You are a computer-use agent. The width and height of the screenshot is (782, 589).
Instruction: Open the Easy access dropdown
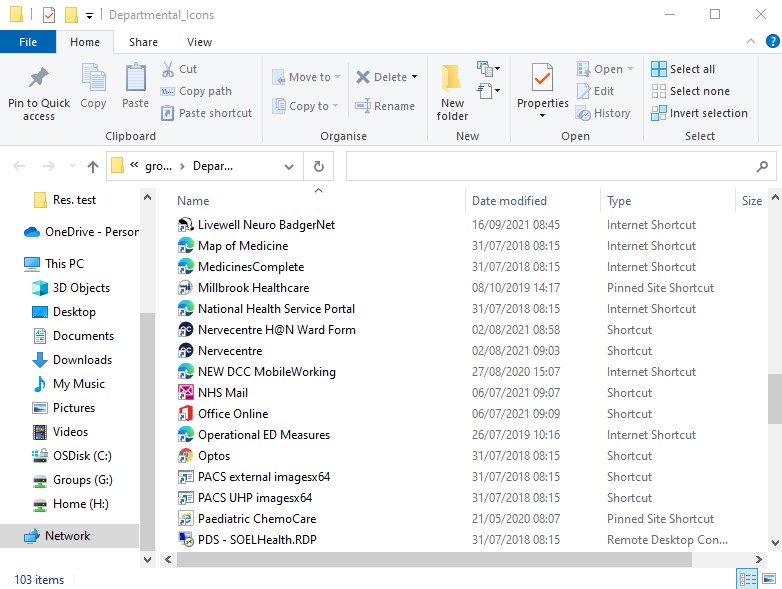pos(488,91)
